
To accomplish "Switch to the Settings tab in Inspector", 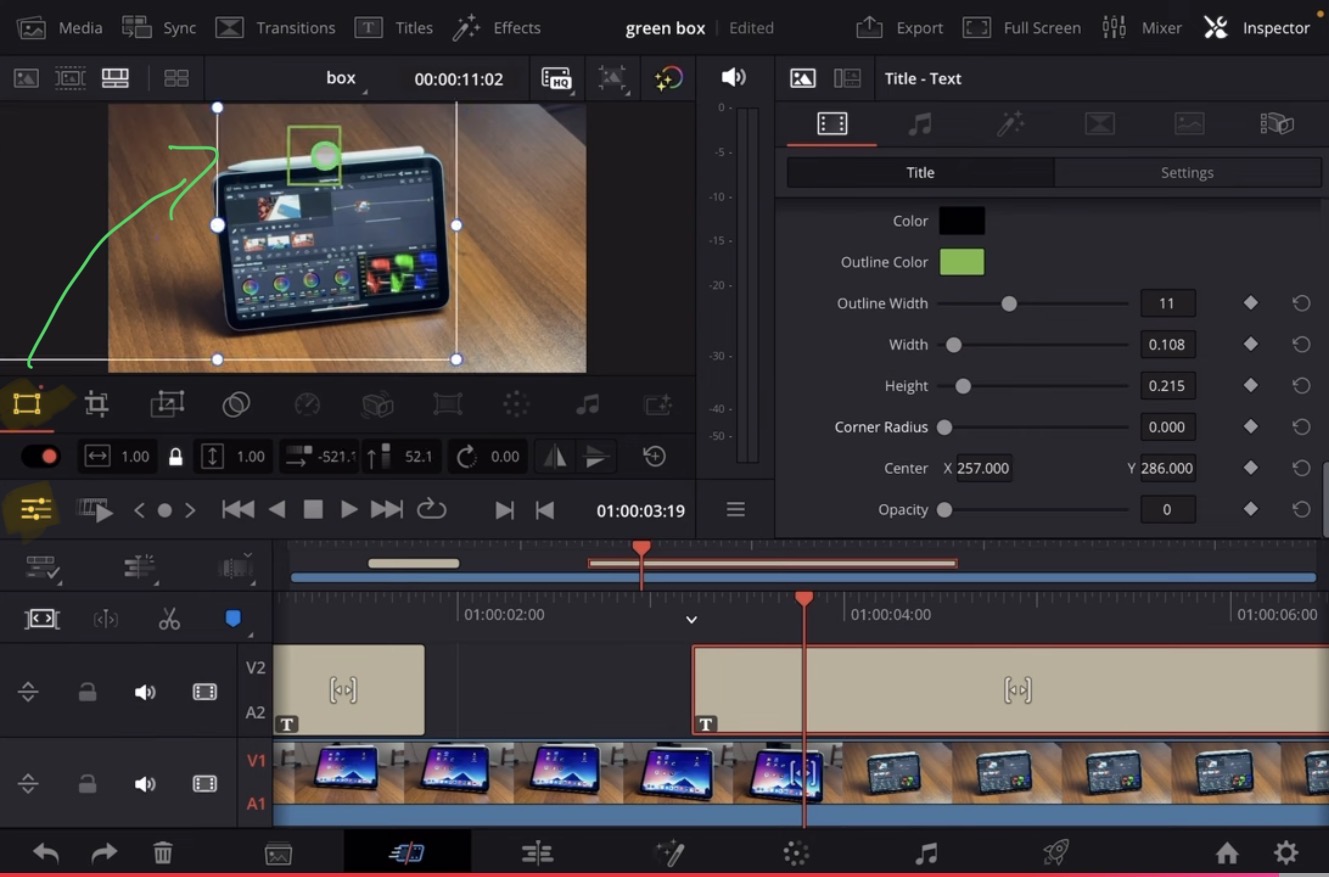I will (1186, 172).
